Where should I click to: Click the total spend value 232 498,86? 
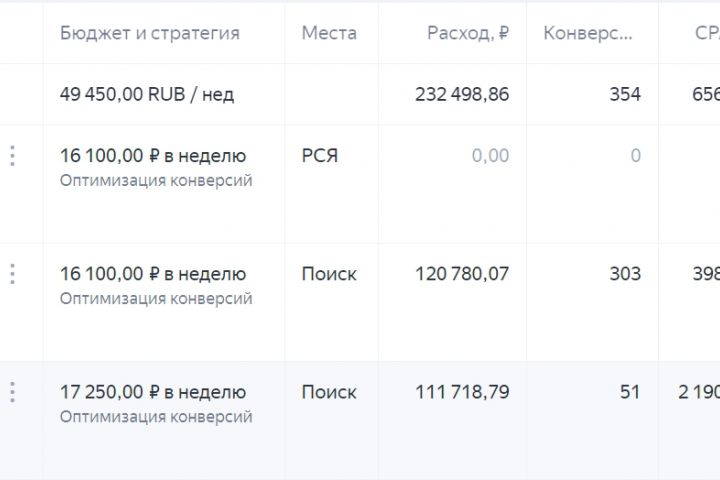462,95
